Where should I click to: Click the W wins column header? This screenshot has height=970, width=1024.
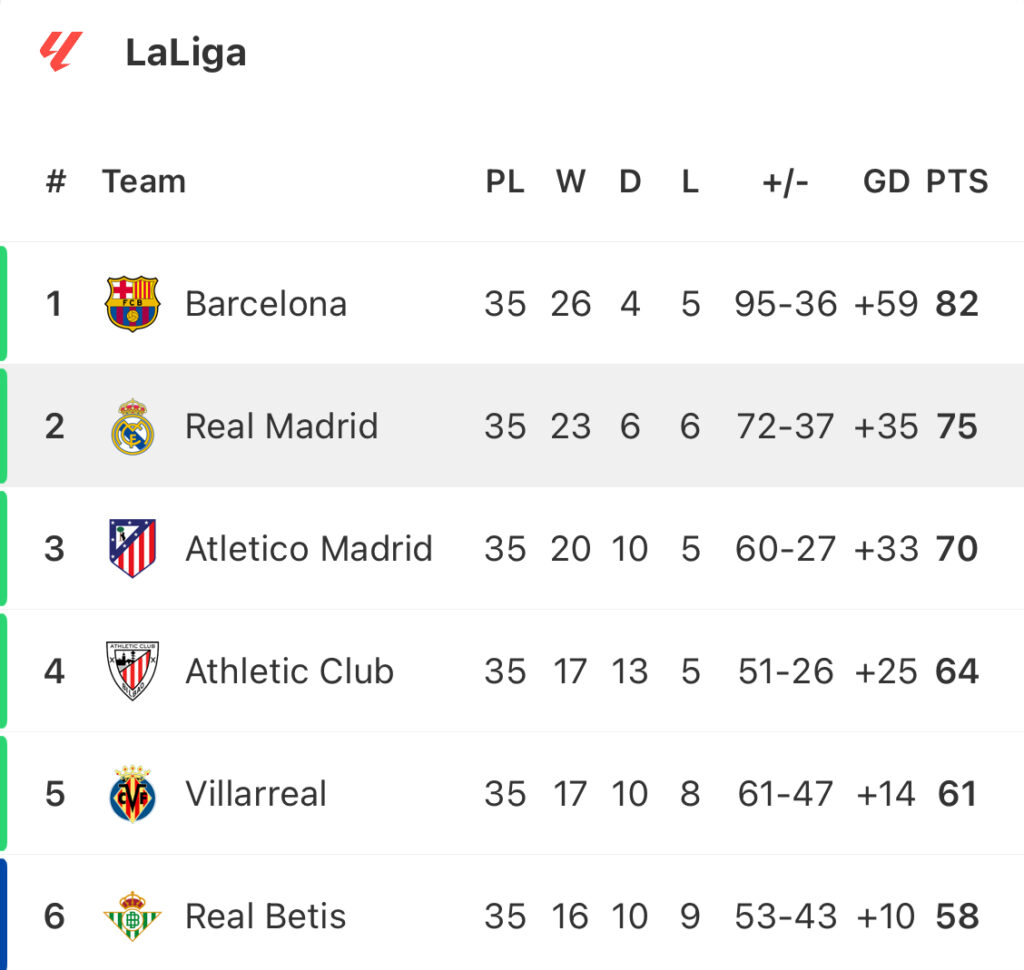(571, 181)
